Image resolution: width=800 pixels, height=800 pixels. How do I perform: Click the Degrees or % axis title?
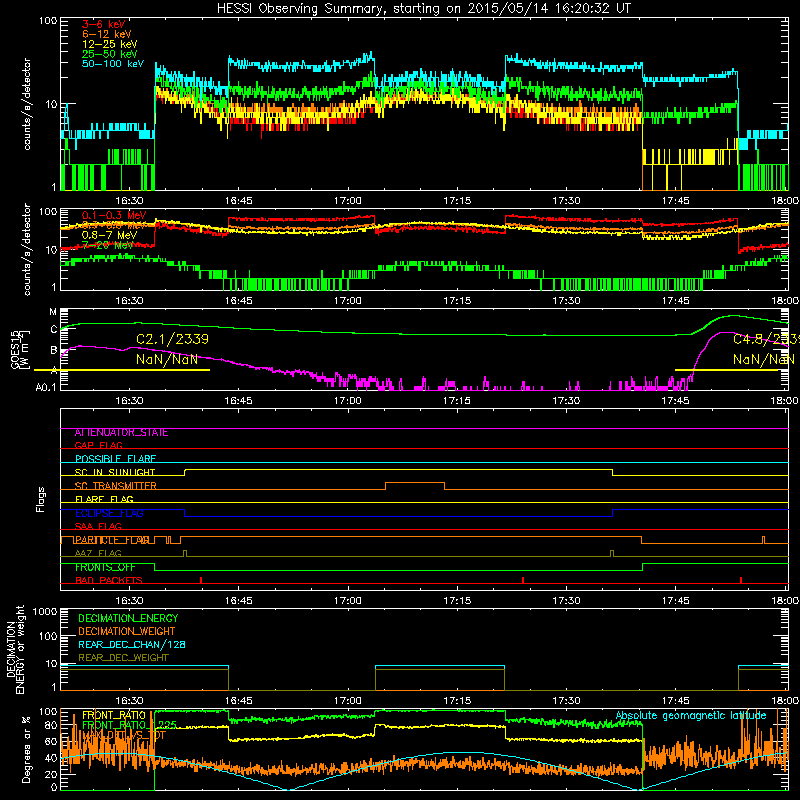click(x=26, y=749)
